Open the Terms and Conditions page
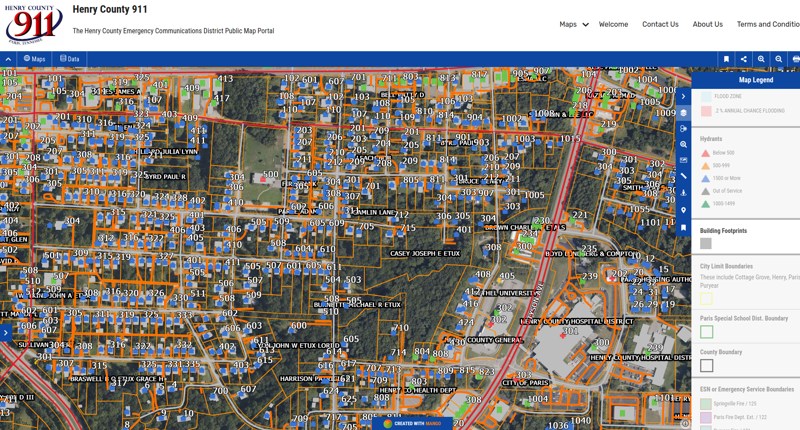Image resolution: width=800 pixels, height=430 pixels. (x=768, y=24)
